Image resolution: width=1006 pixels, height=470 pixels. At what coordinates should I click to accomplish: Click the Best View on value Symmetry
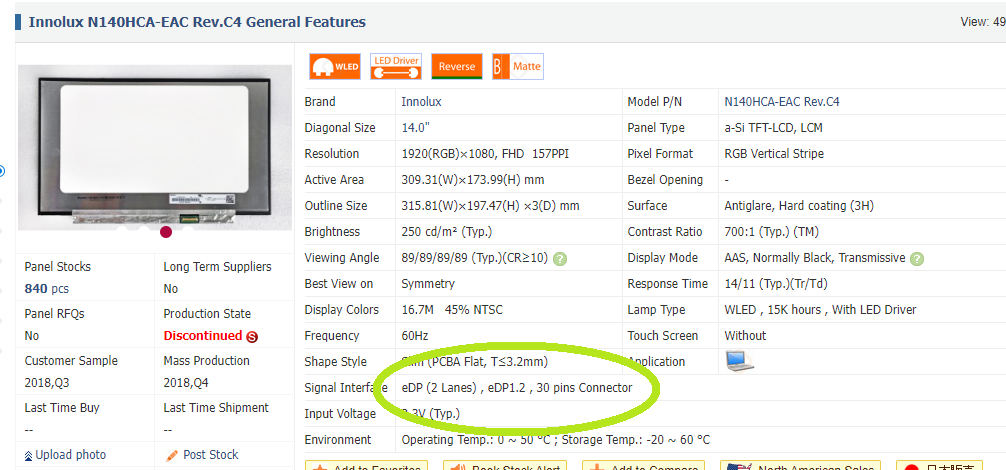point(428,283)
